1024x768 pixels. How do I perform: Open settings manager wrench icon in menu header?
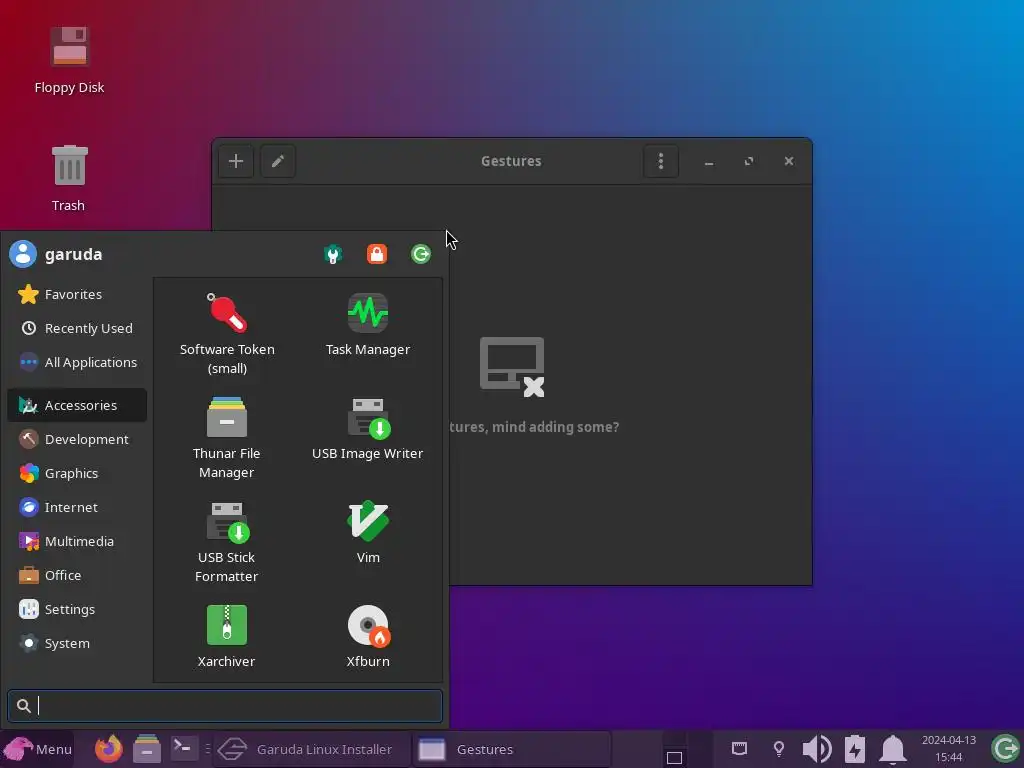click(x=333, y=254)
